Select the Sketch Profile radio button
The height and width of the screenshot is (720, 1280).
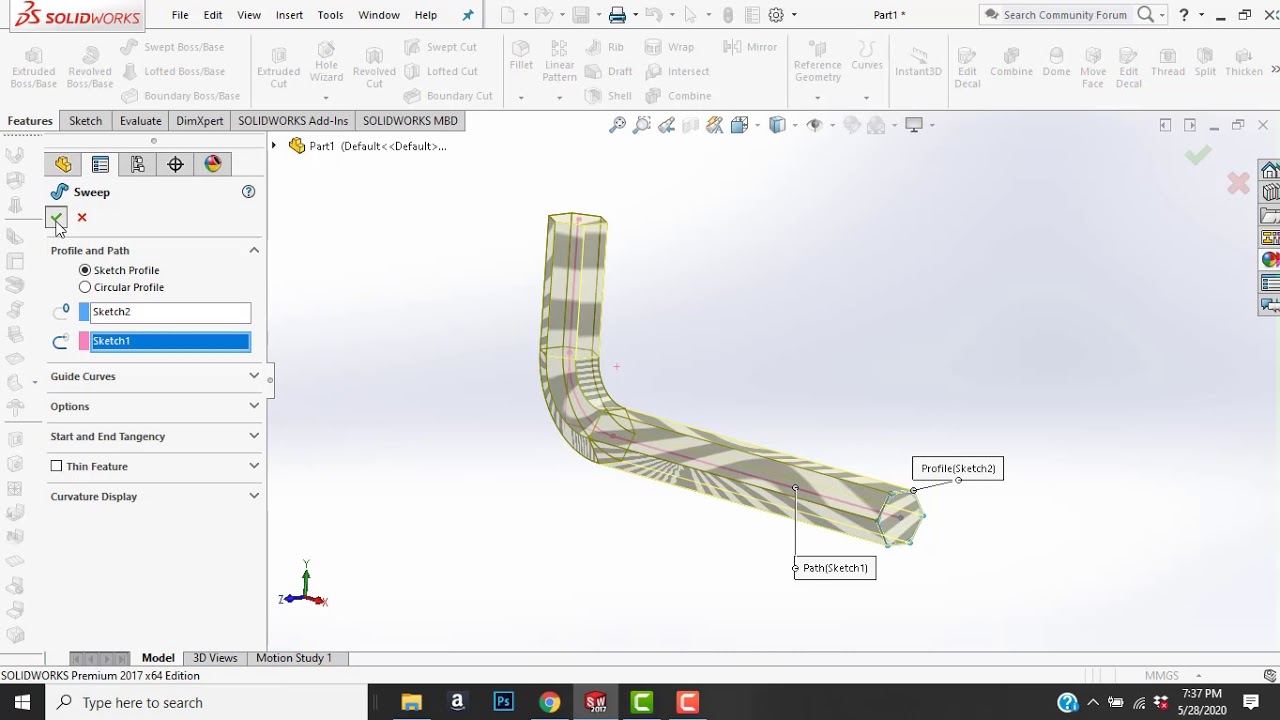[x=85, y=270]
